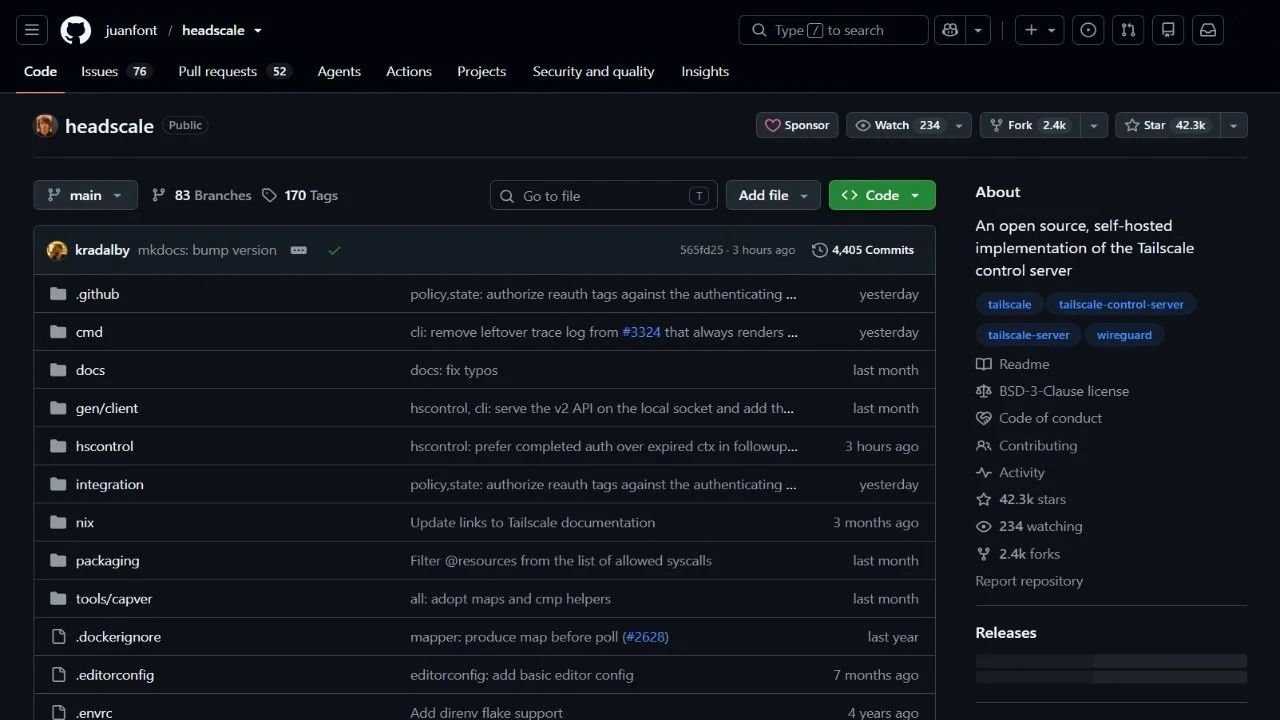Open the hscontrol folder icon
The height and width of the screenshot is (720, 1280).
tap(58, 446)
